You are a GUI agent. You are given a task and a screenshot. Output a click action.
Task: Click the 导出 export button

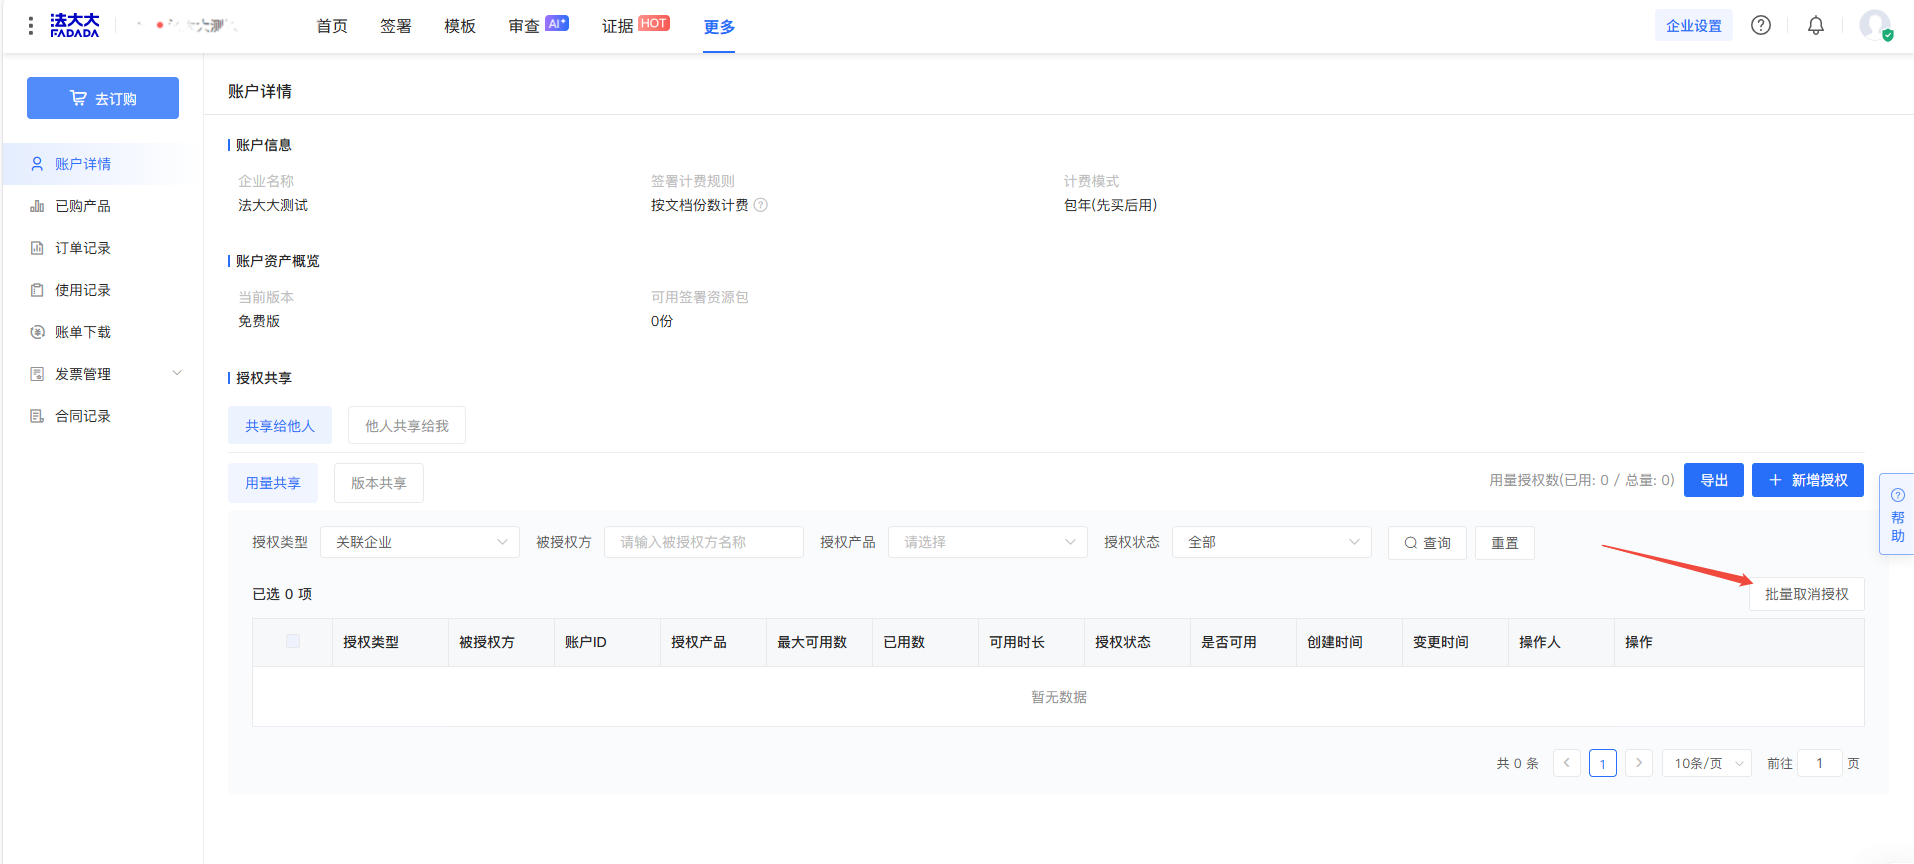click(x=1714, y=480)
